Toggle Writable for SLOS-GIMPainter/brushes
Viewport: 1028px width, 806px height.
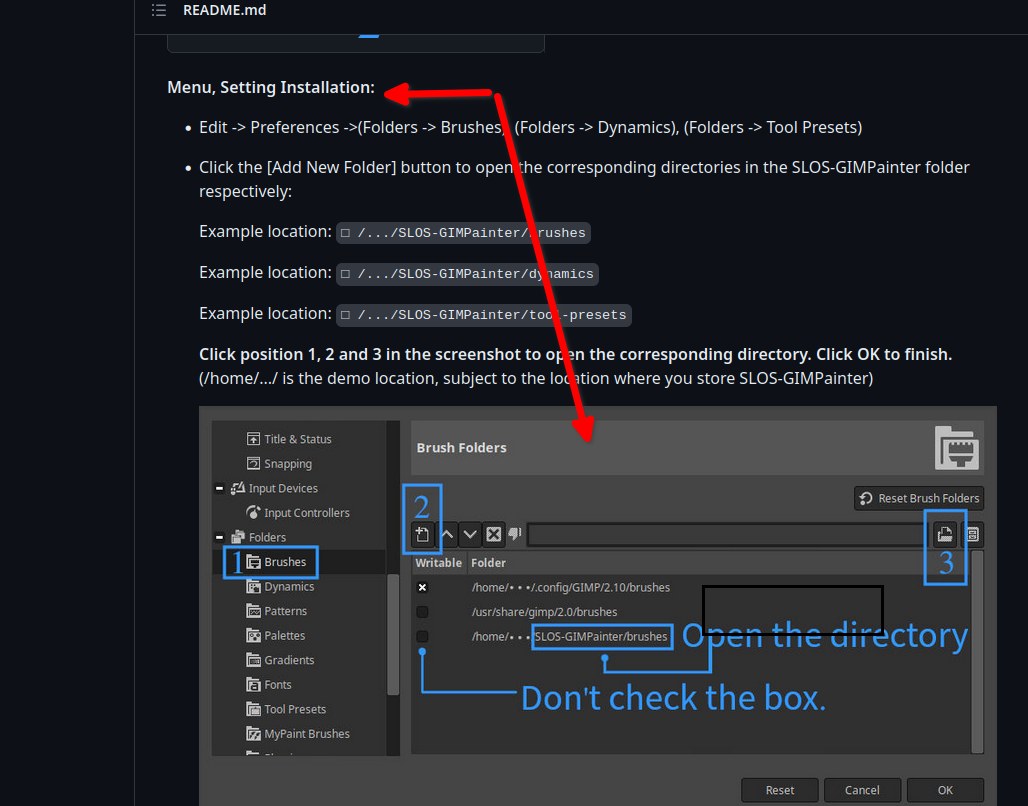(x=422, y=636)
